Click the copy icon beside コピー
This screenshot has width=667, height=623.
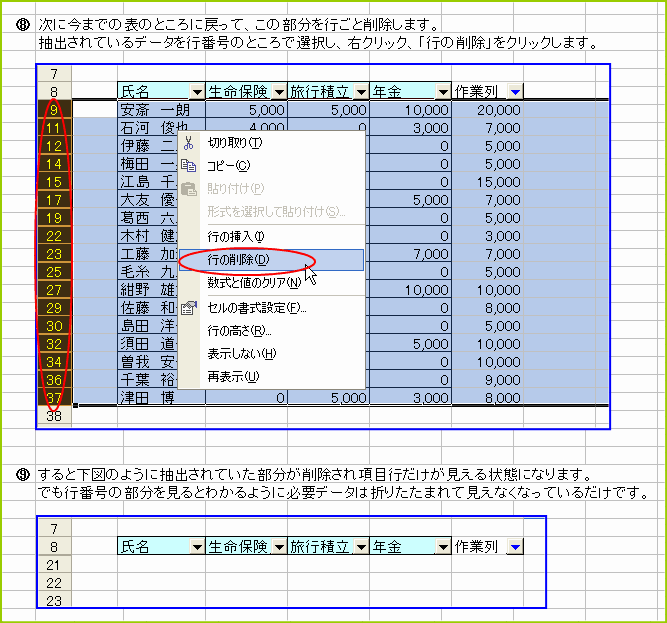[x=188, y=165]
